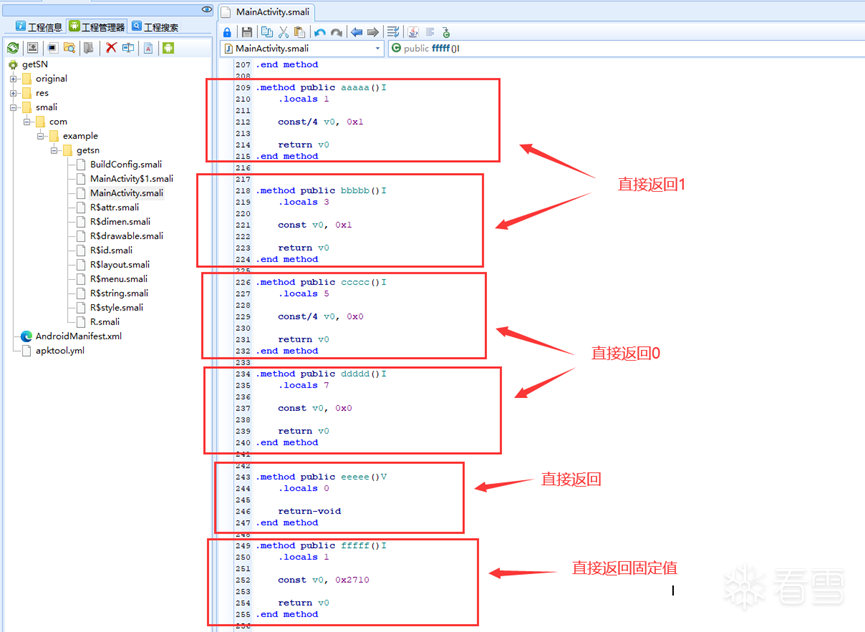Open MainActivity$1.smali in the tree
Image resolution: width=865 pixels, height=632 pixels.
(132, 179)
